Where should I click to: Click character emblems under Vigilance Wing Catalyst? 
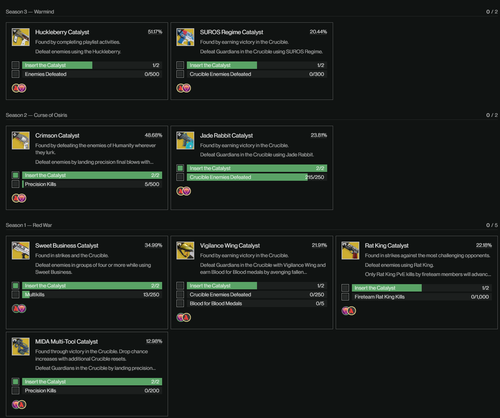click(184, 317)
